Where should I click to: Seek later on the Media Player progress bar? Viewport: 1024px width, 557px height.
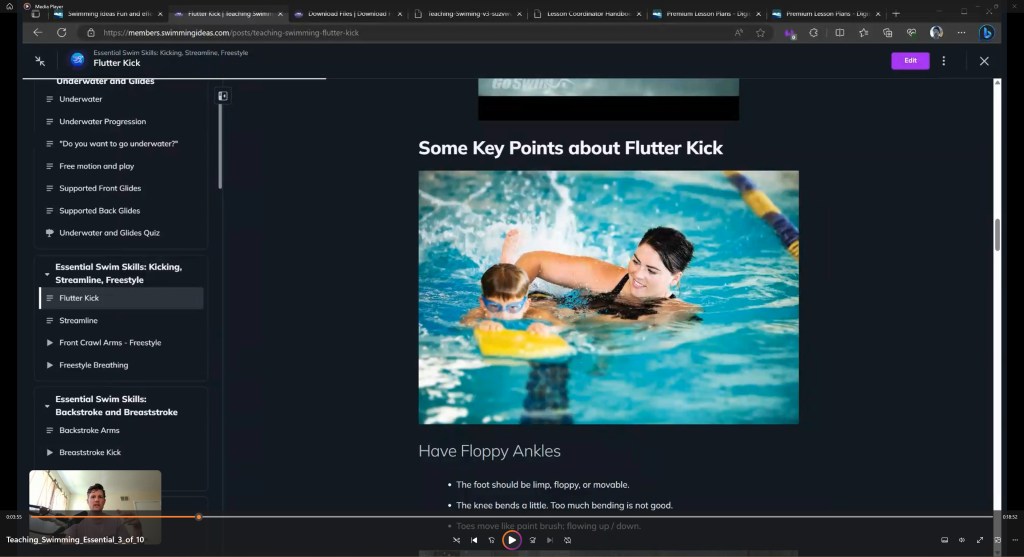(596, 517)
